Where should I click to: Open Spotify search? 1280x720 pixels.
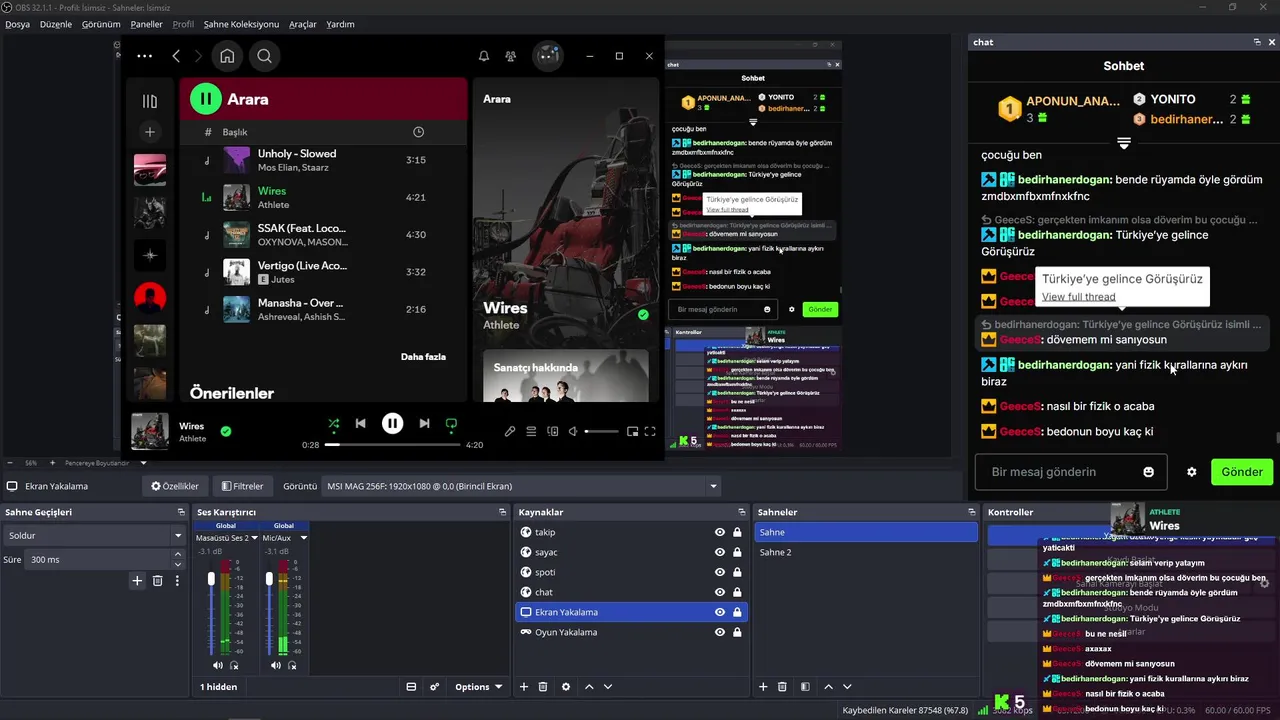click(x=264, y=56)
